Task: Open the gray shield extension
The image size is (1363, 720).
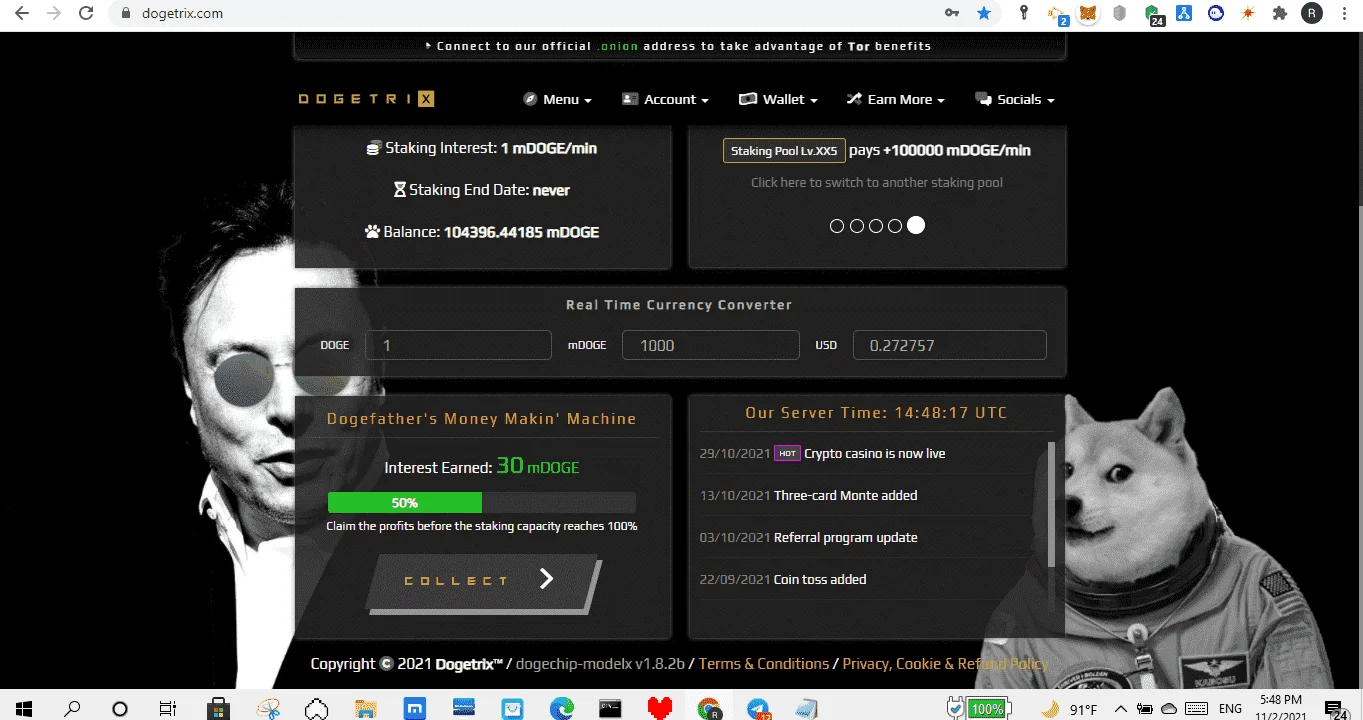Action: [1120, 13]
